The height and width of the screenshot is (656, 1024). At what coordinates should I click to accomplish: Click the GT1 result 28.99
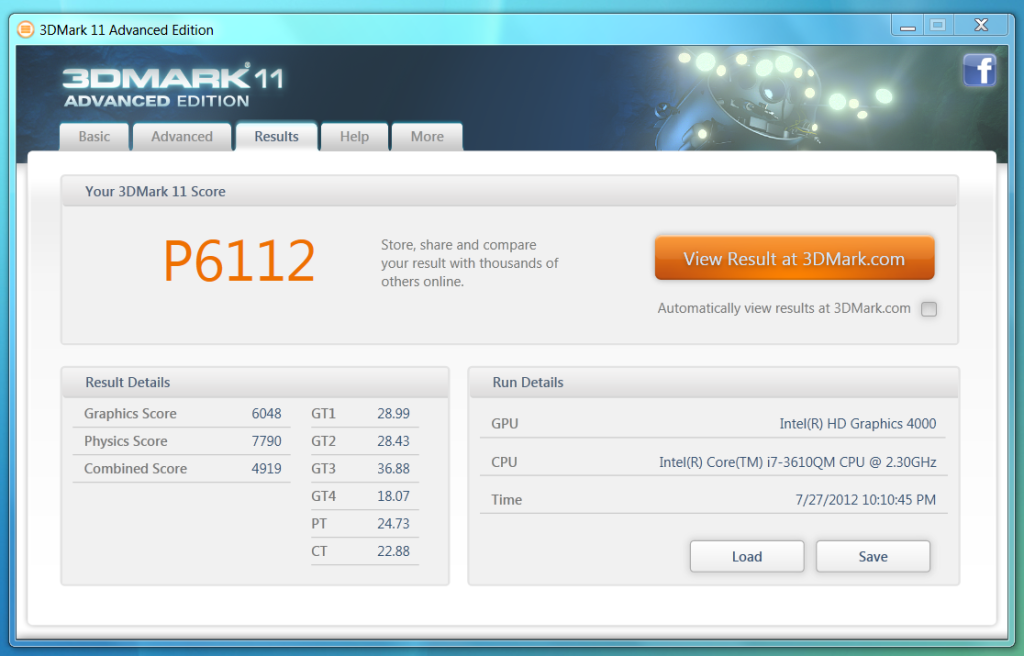393,414
